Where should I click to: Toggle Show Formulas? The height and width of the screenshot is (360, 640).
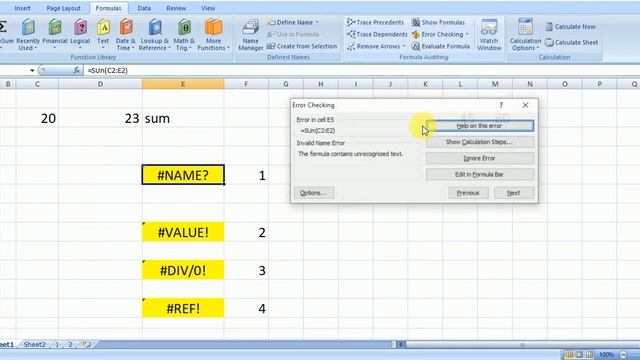coord(438,22)
